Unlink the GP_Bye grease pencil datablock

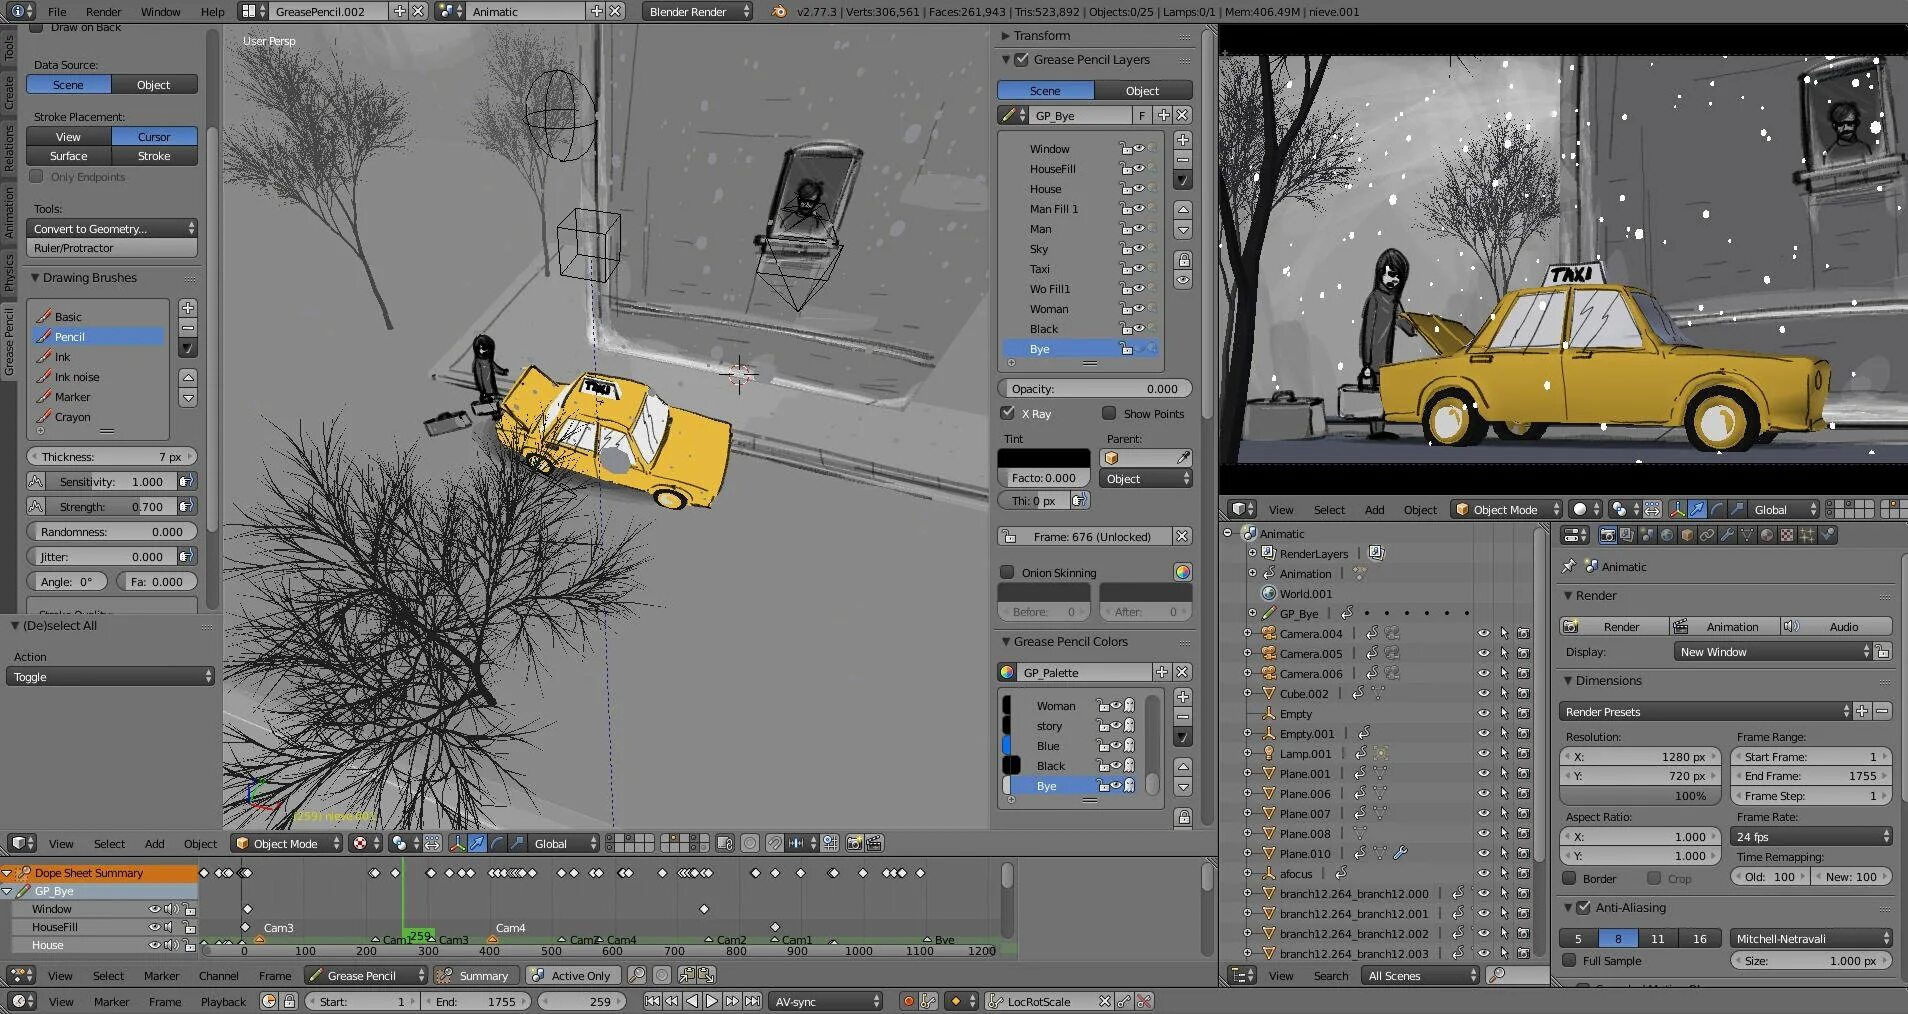[1182, 115]
